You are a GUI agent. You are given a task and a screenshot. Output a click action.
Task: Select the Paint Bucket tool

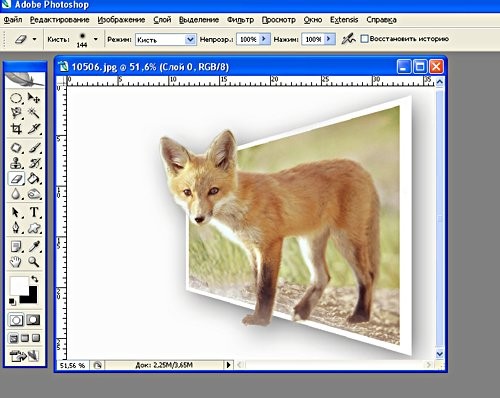tap(34, 179)
